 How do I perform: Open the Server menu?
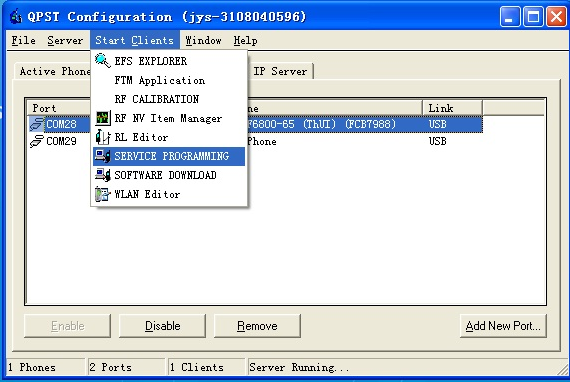click(x=65, y=40)
